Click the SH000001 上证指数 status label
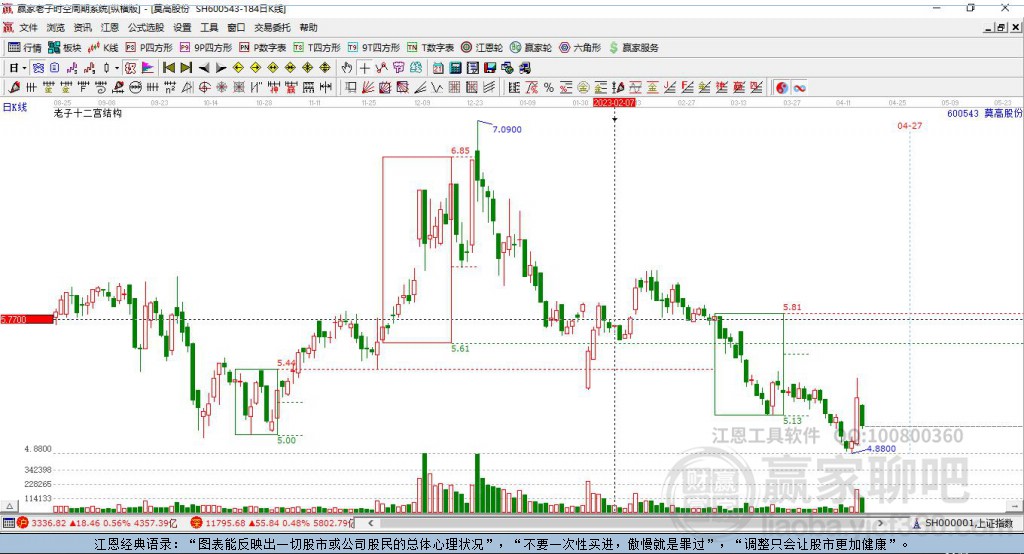1024x554 pixels. tap(963, 523)
